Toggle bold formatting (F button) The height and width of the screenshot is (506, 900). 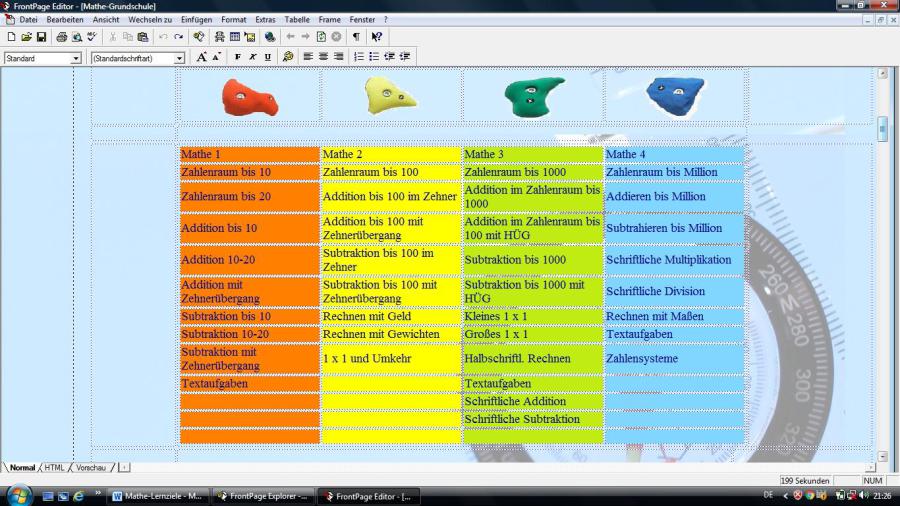[238, 57]
